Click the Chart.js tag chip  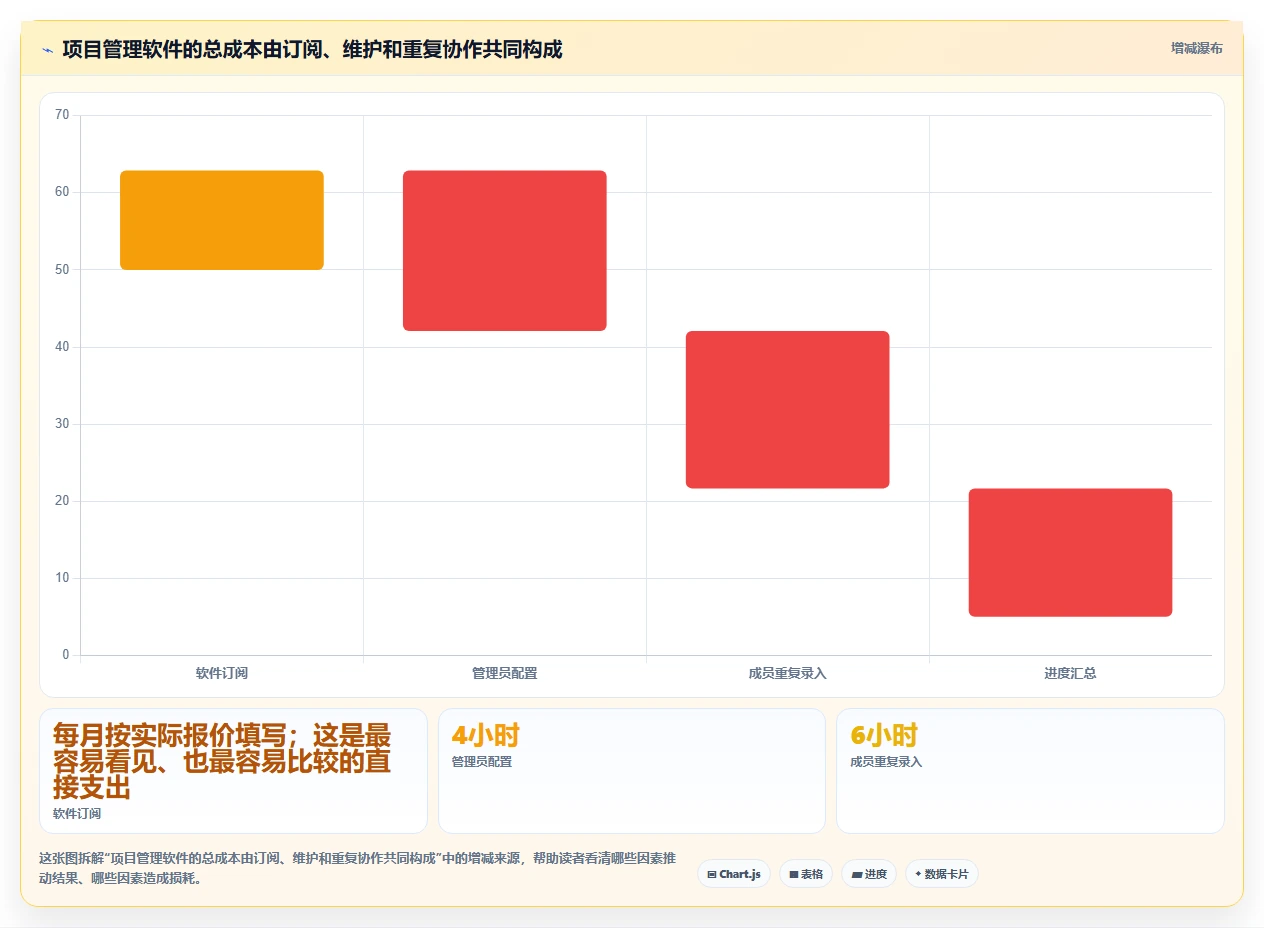click(734, 874)
